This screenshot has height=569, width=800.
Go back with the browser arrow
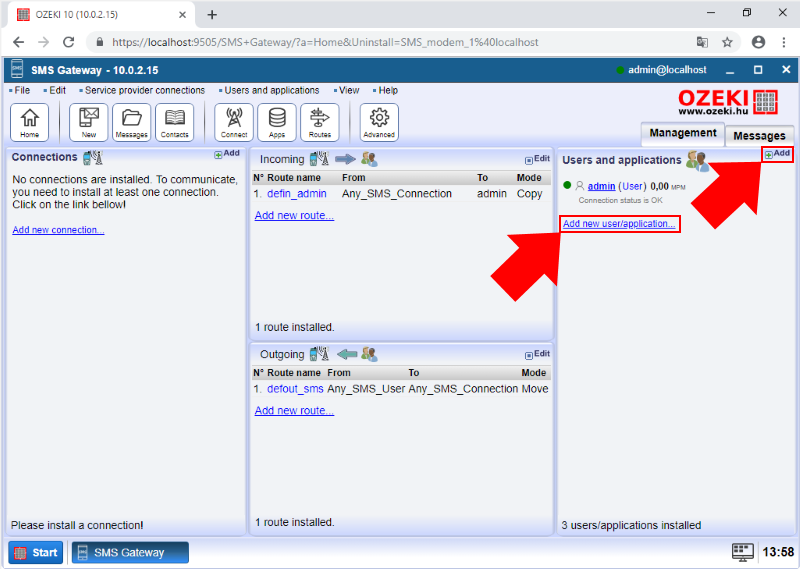[x=18, y=42]
